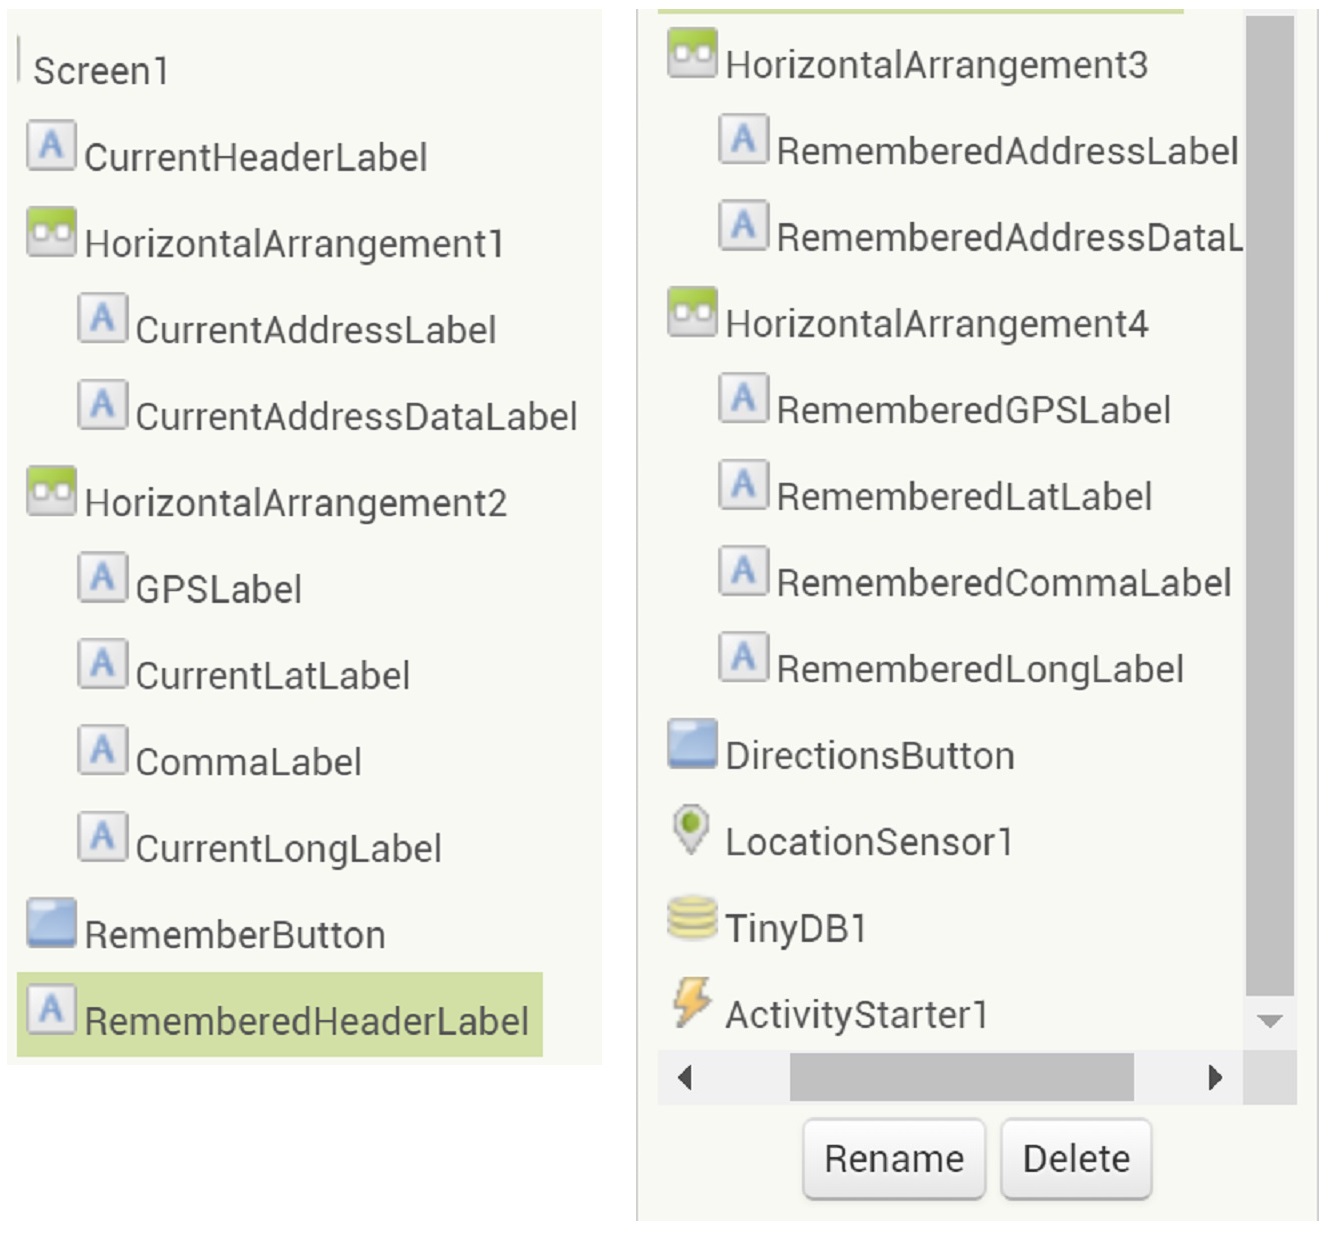Click the HorizontalArrangement4 layout icon

point(692,312)
